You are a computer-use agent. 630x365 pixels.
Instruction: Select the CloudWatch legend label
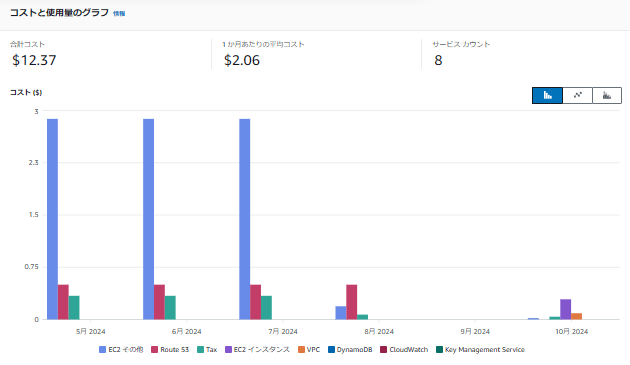click(409, 350)
